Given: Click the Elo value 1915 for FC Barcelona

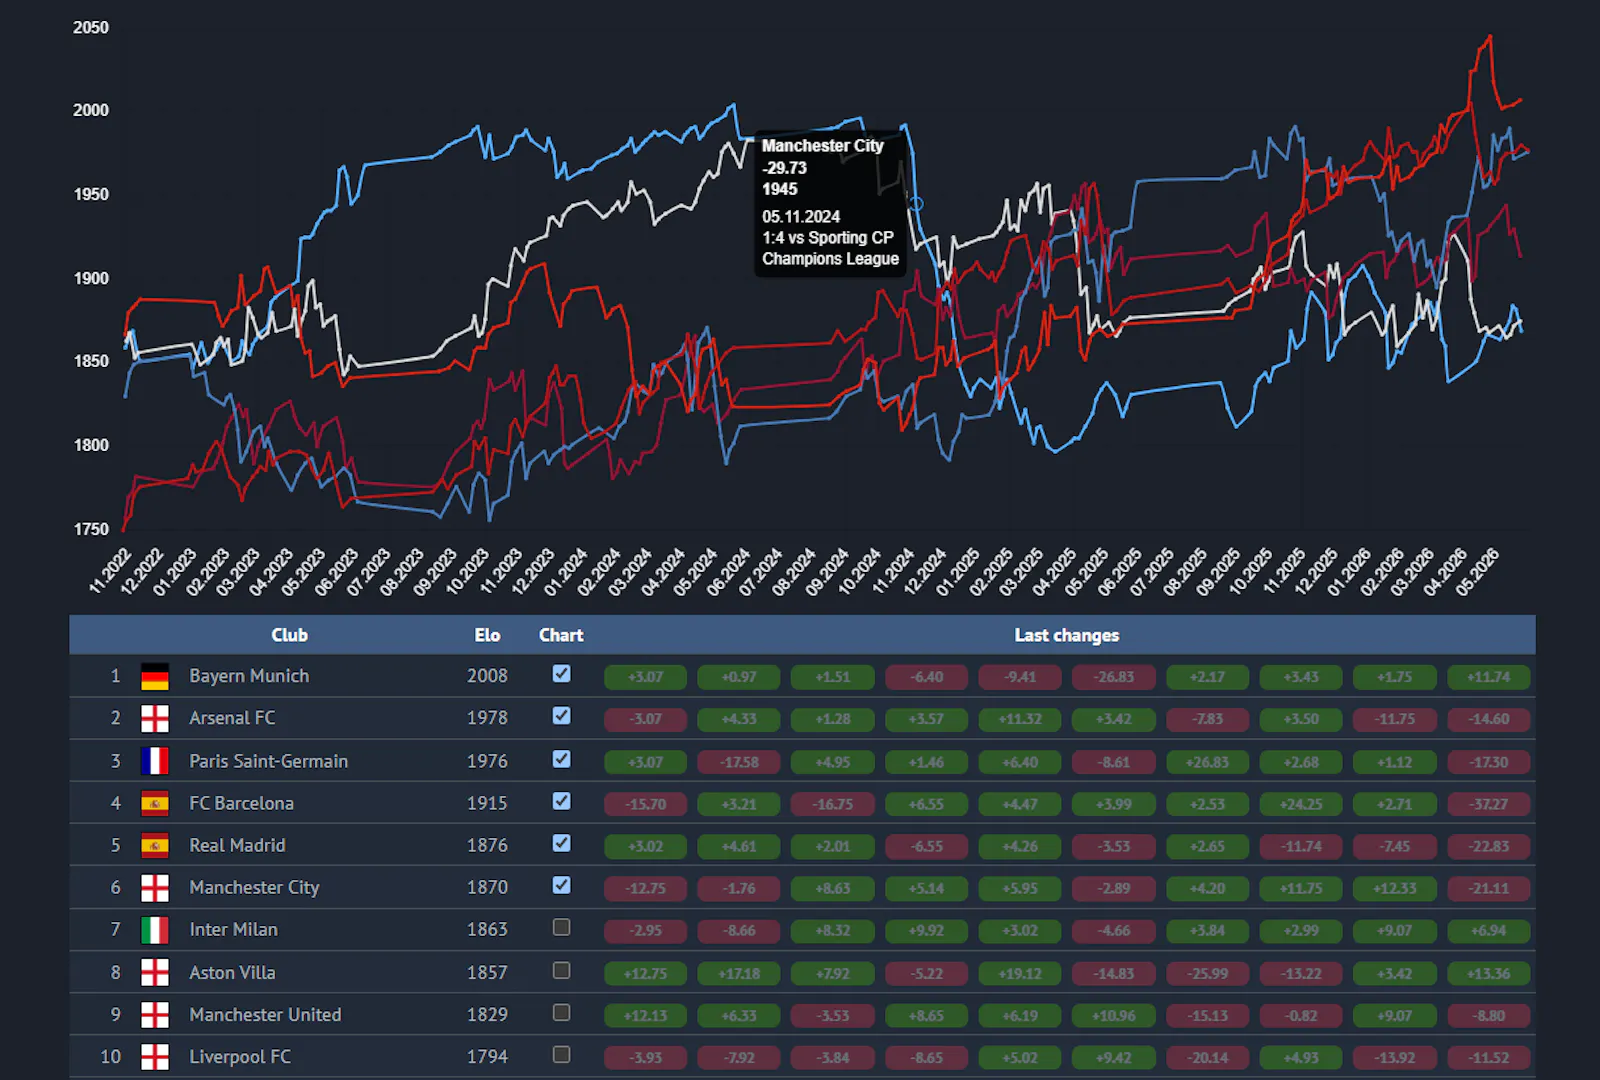Looking at the screenshot, I should [x=487, y=803].
